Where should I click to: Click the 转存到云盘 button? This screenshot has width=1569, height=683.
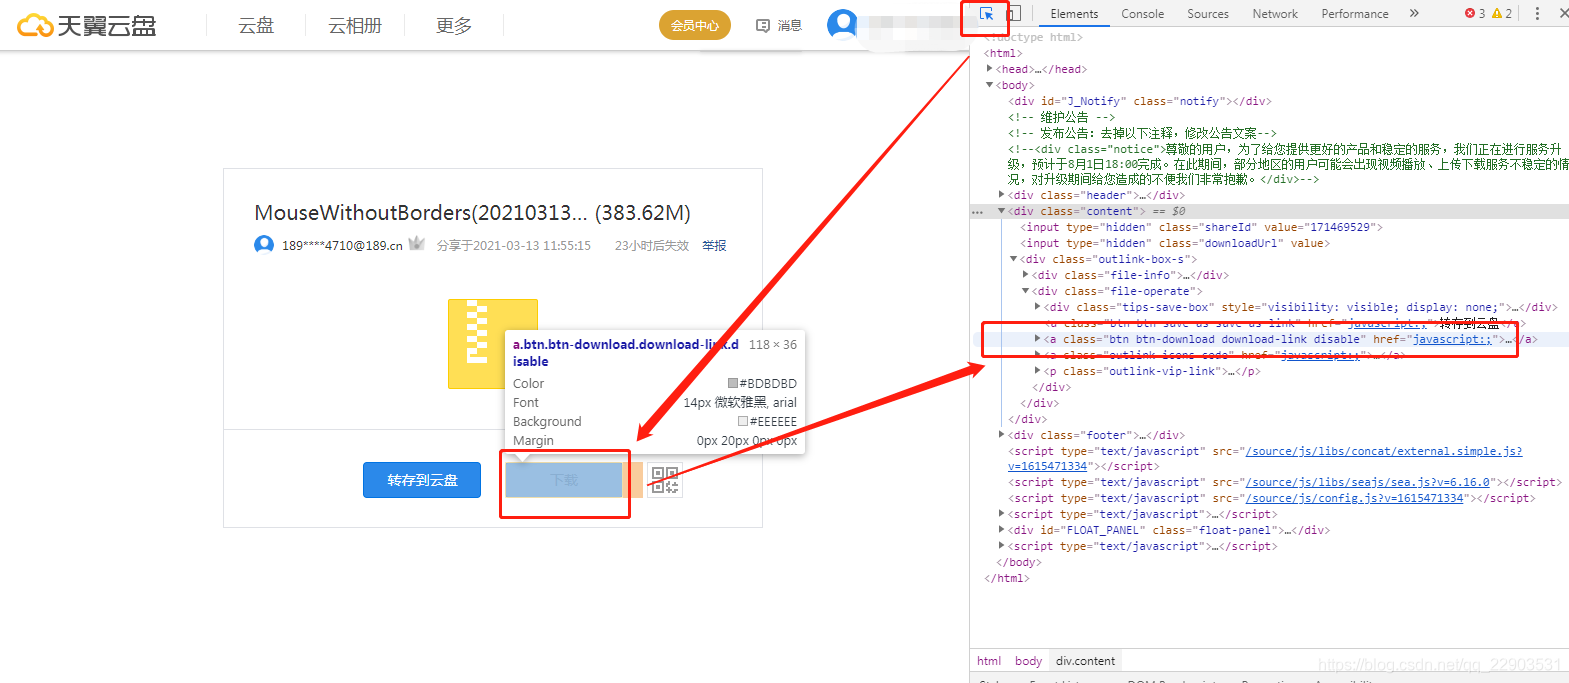tap(422, 480)
